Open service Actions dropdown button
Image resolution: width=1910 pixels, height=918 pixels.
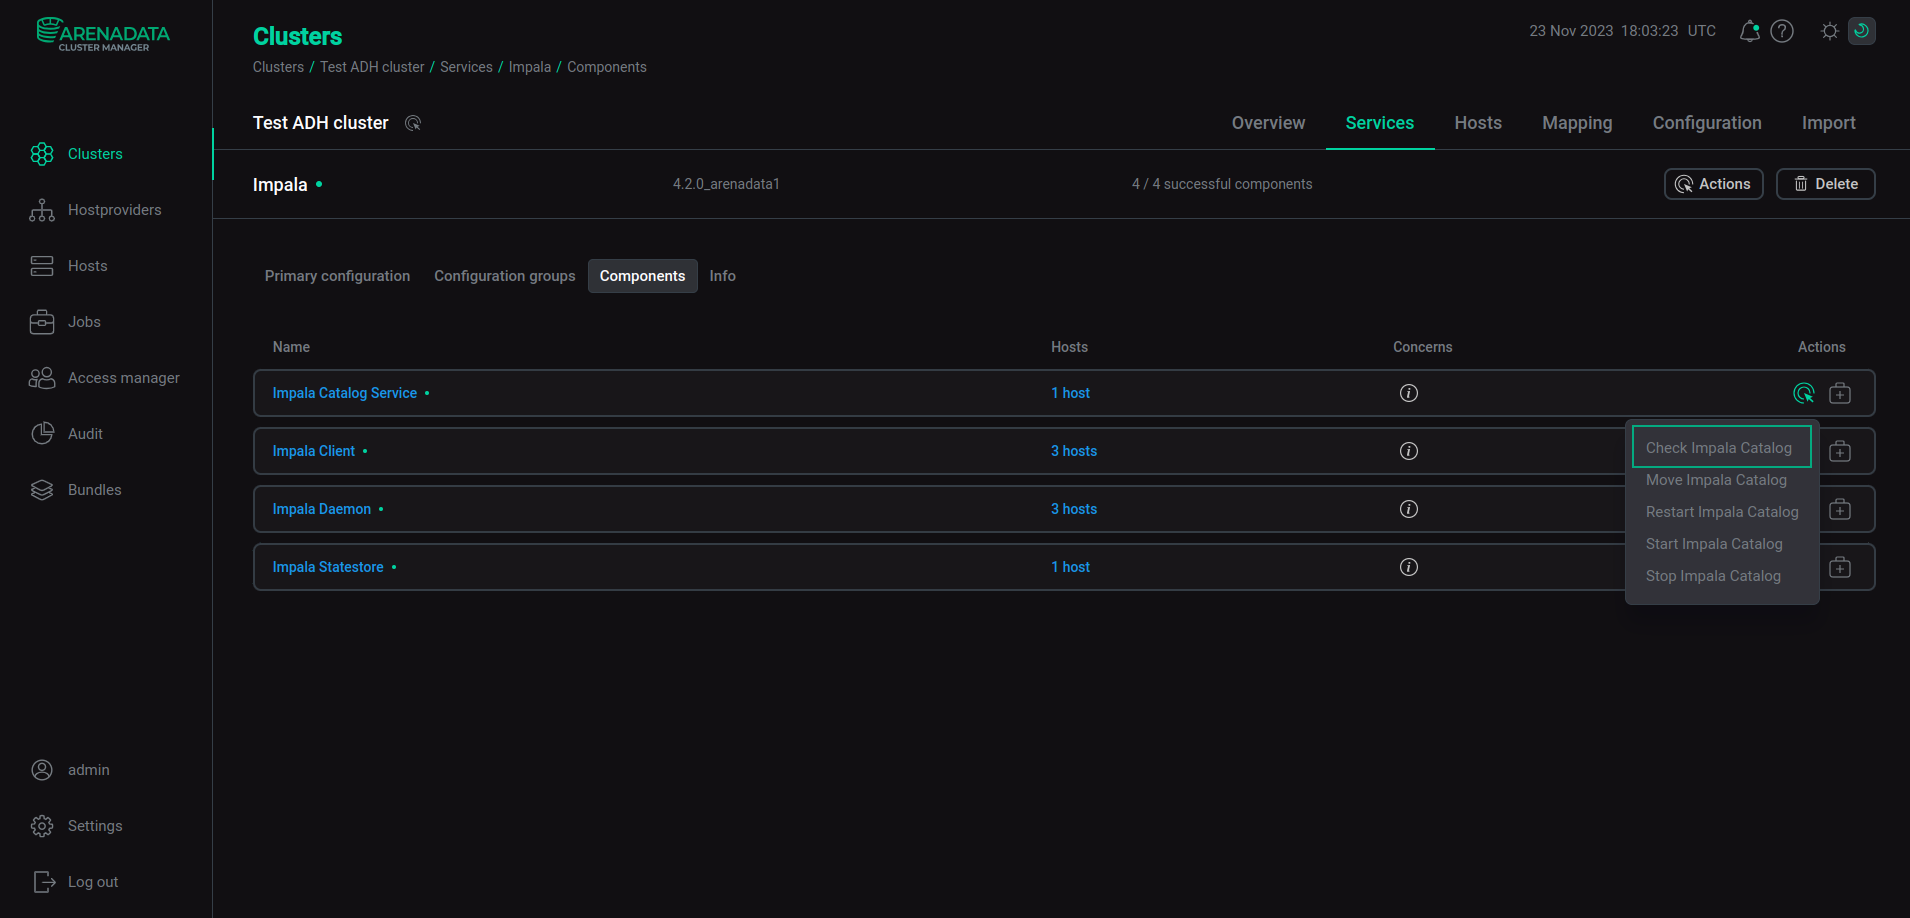coord(1713,184)
